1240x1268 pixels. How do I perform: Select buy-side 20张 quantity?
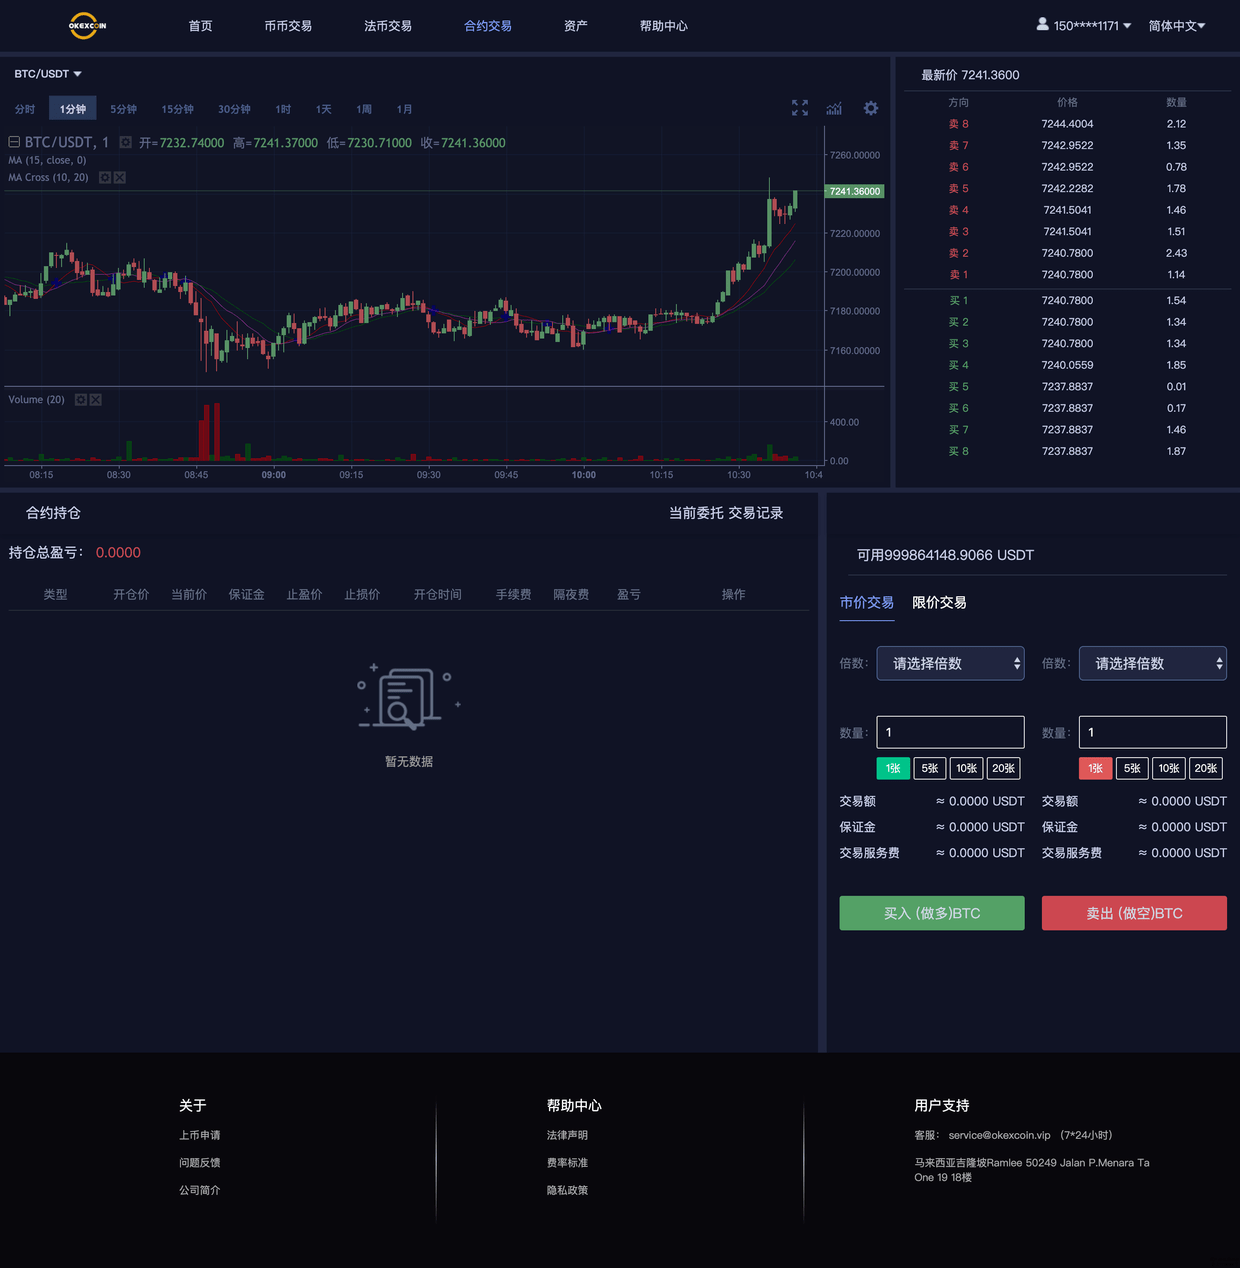pos(1003,768)
